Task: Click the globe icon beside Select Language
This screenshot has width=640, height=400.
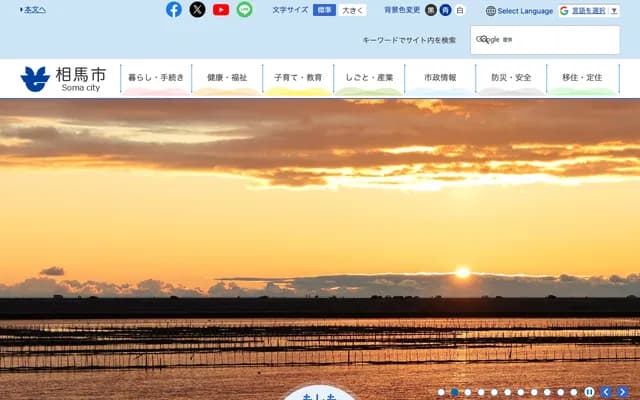Action: (491, 11)
